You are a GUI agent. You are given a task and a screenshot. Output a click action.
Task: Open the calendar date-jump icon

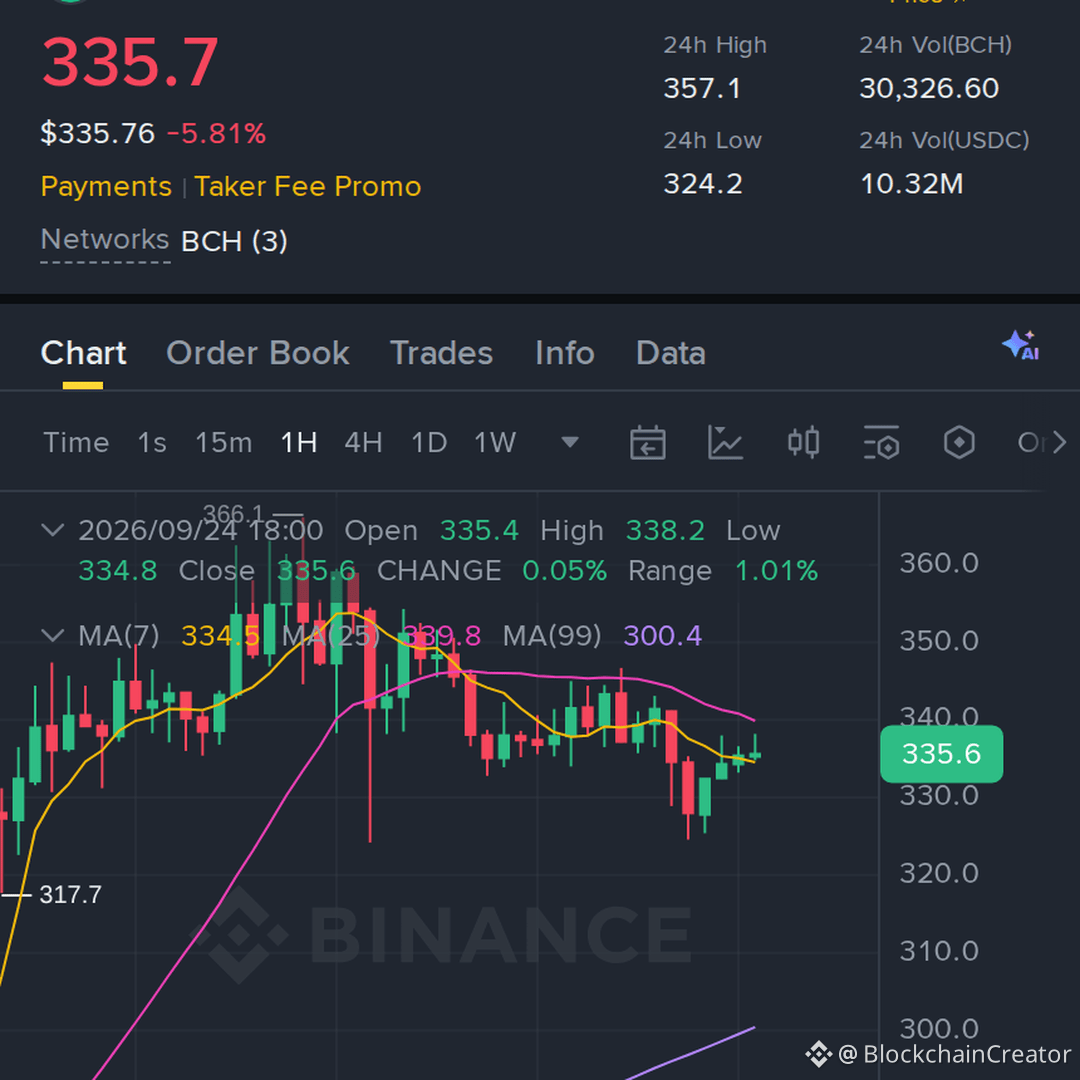[x=647, y=442]
